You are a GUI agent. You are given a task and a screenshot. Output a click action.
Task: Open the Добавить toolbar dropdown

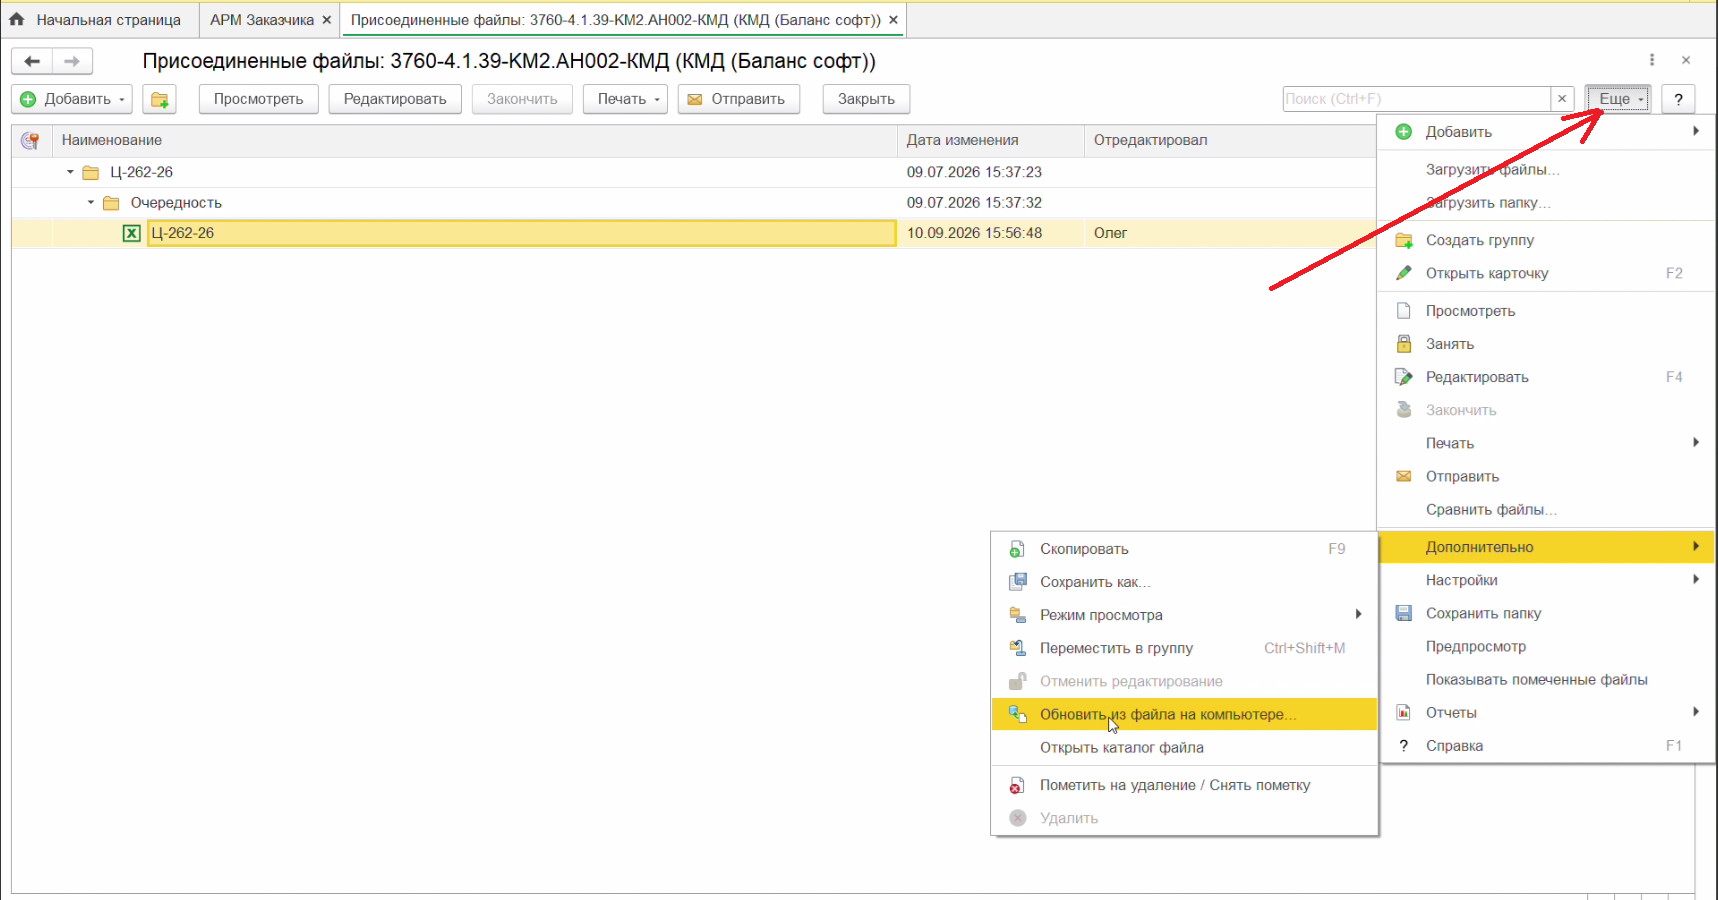coord(72,99)
